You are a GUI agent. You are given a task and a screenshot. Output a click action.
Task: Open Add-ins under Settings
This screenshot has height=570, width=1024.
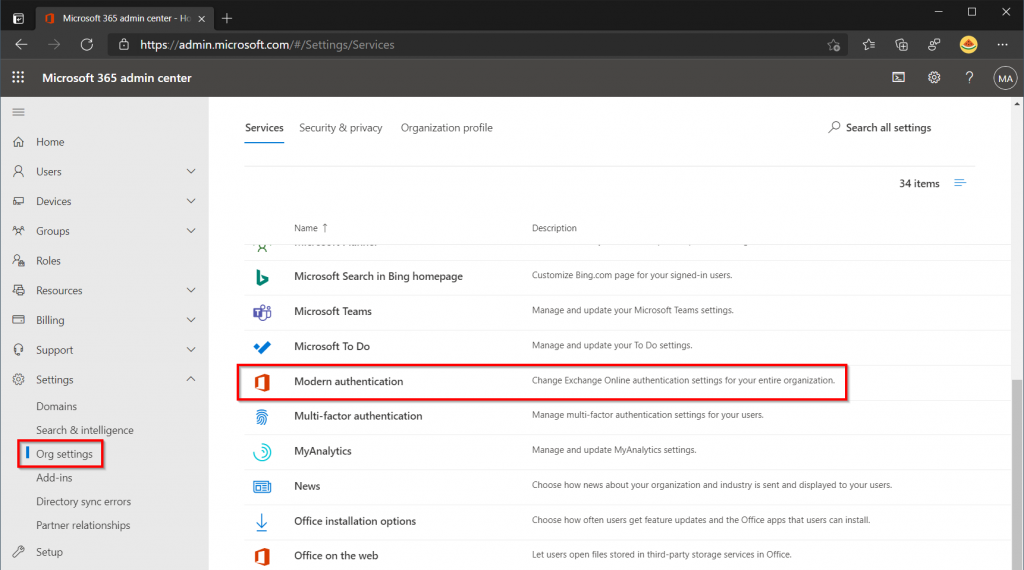coord(54,477)
